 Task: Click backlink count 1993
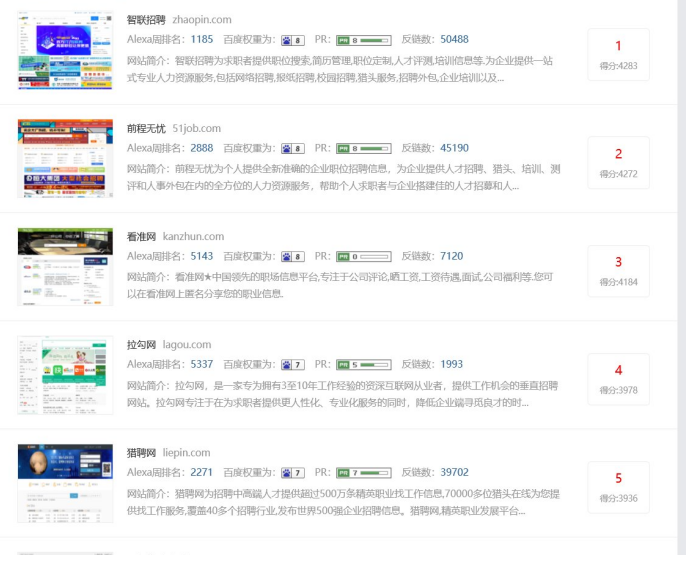coord(452,364)
